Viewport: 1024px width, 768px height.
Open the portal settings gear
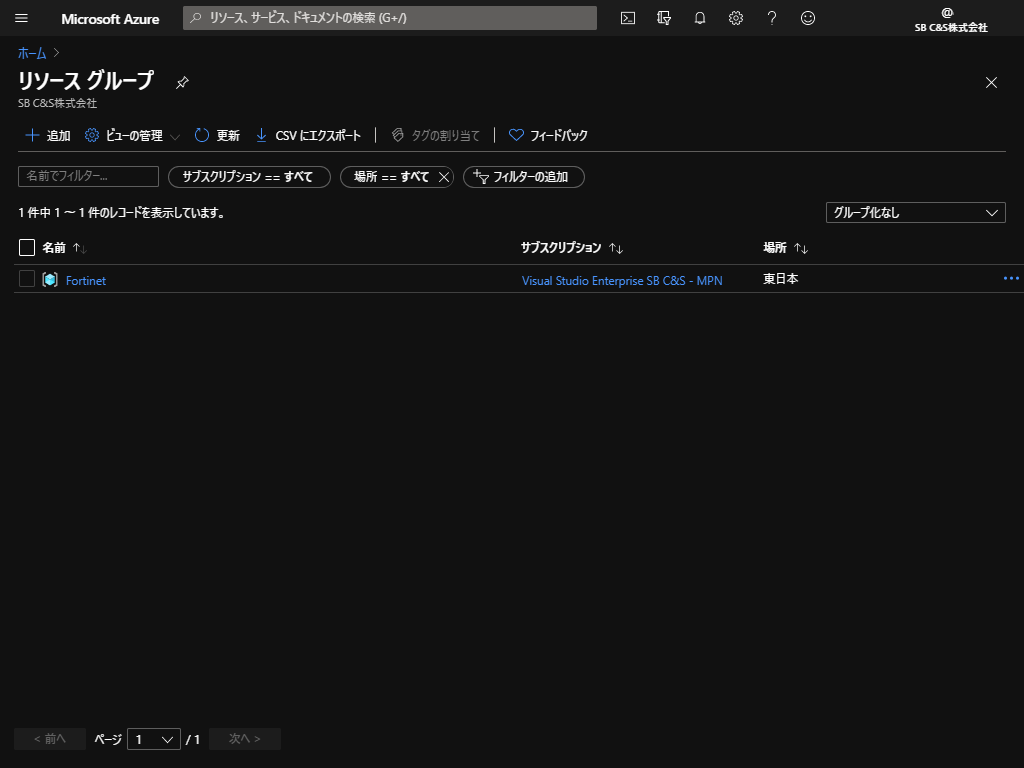point(736,18)
